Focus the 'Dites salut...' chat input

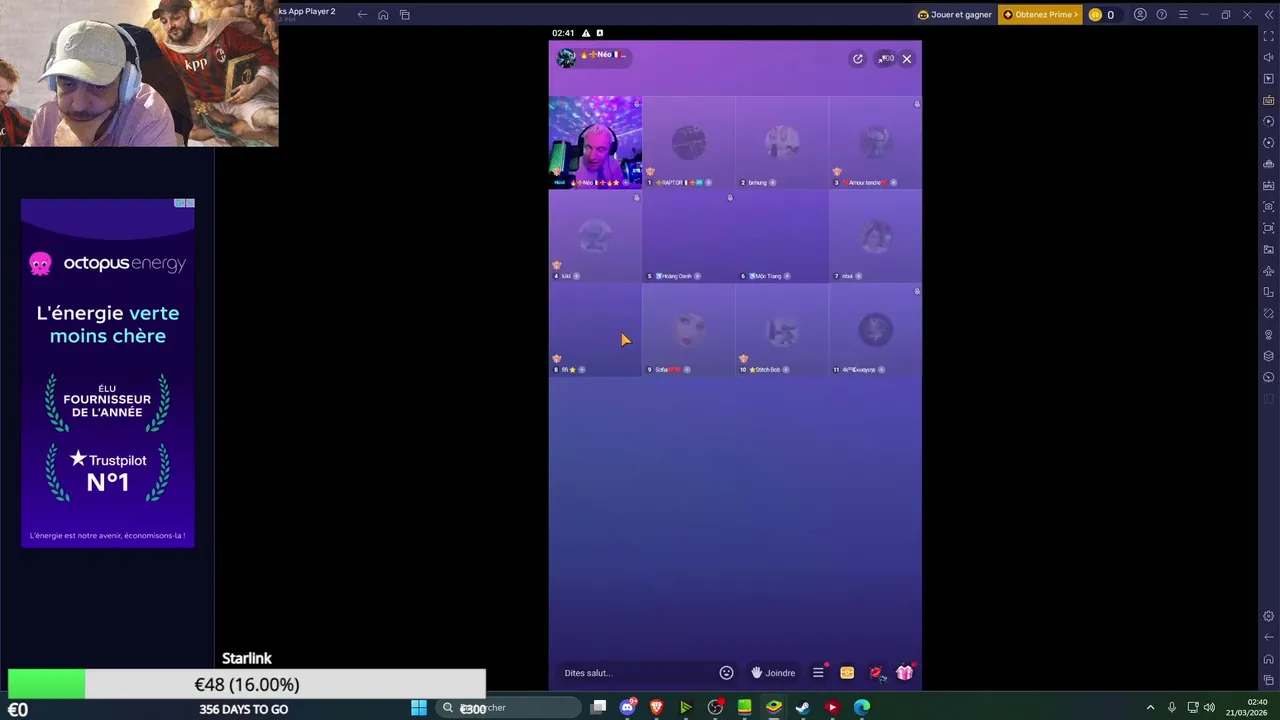[x=635, y=673]
